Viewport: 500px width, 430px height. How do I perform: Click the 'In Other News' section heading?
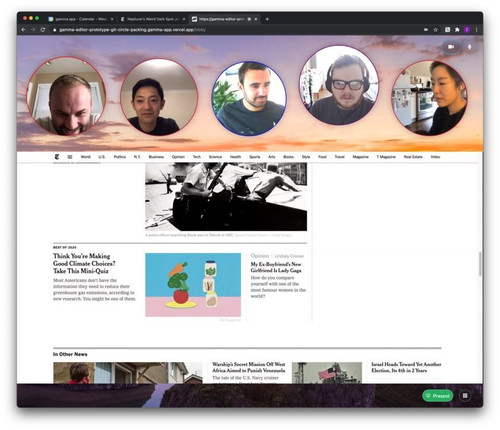coord(70,354)
